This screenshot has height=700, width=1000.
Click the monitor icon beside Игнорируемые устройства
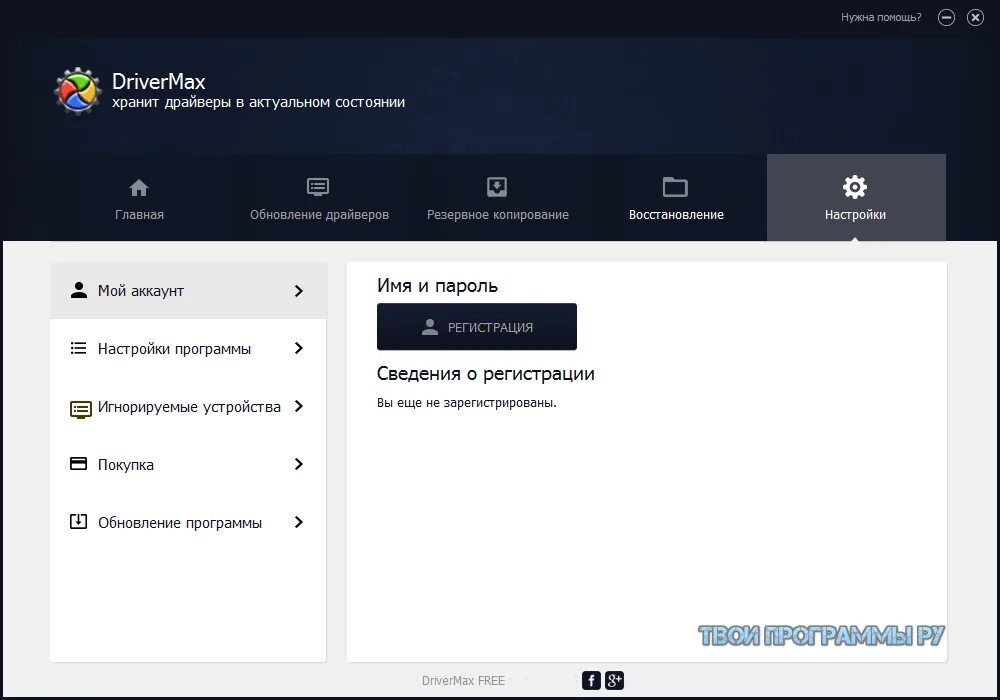[x=80, y=409]
